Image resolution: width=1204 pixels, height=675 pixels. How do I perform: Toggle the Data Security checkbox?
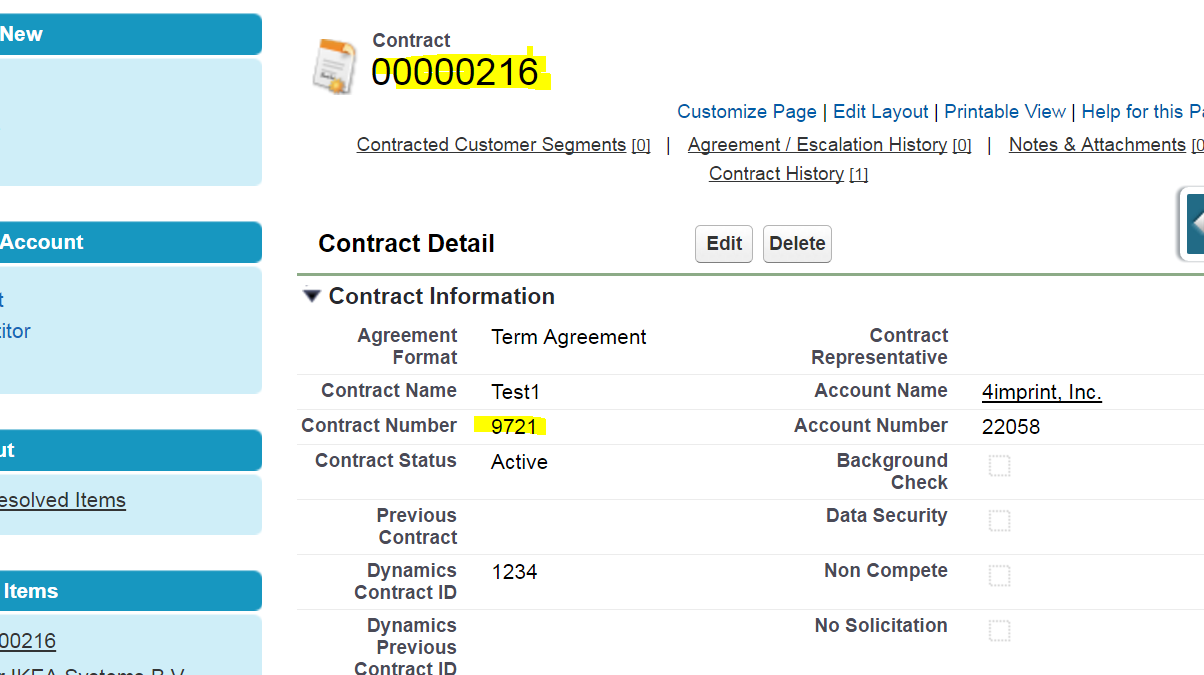[x=999, y=521]
